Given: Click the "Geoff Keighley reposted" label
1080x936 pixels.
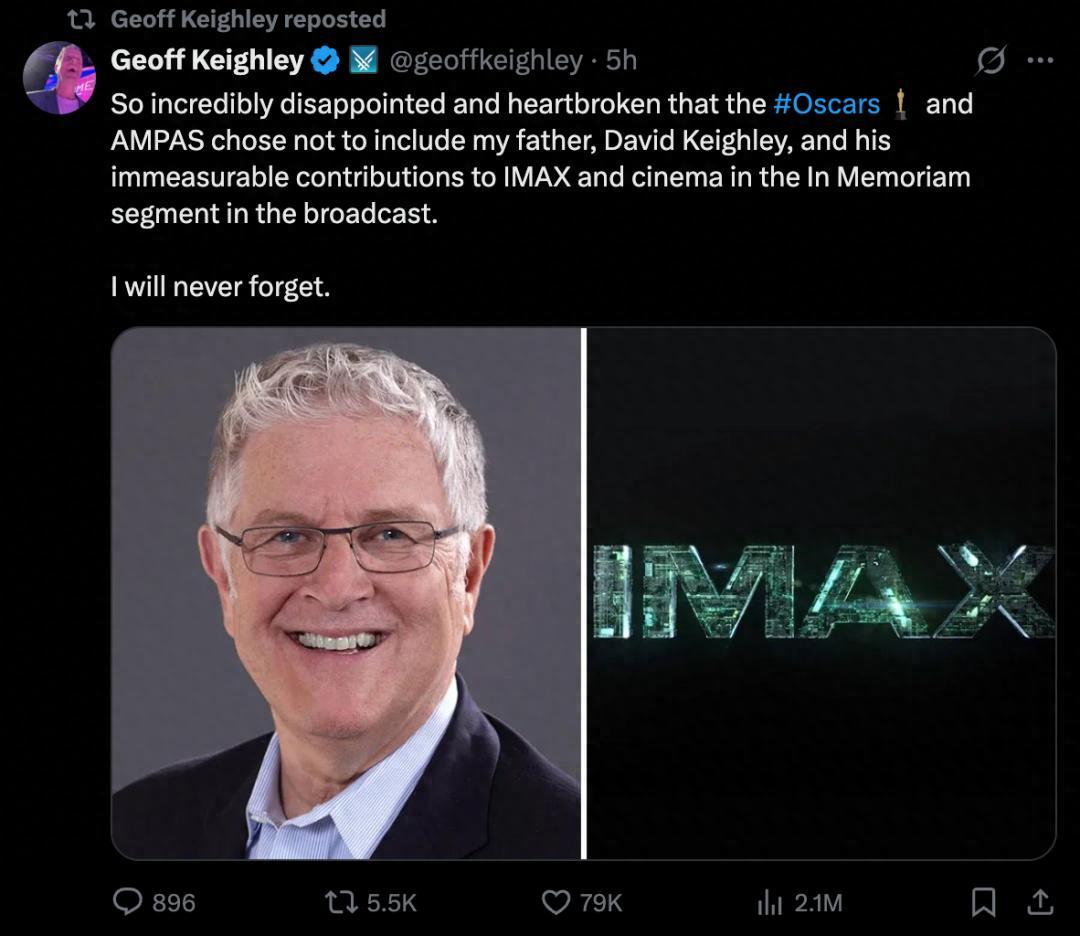Looking at the screenshot, I should 247,19.
